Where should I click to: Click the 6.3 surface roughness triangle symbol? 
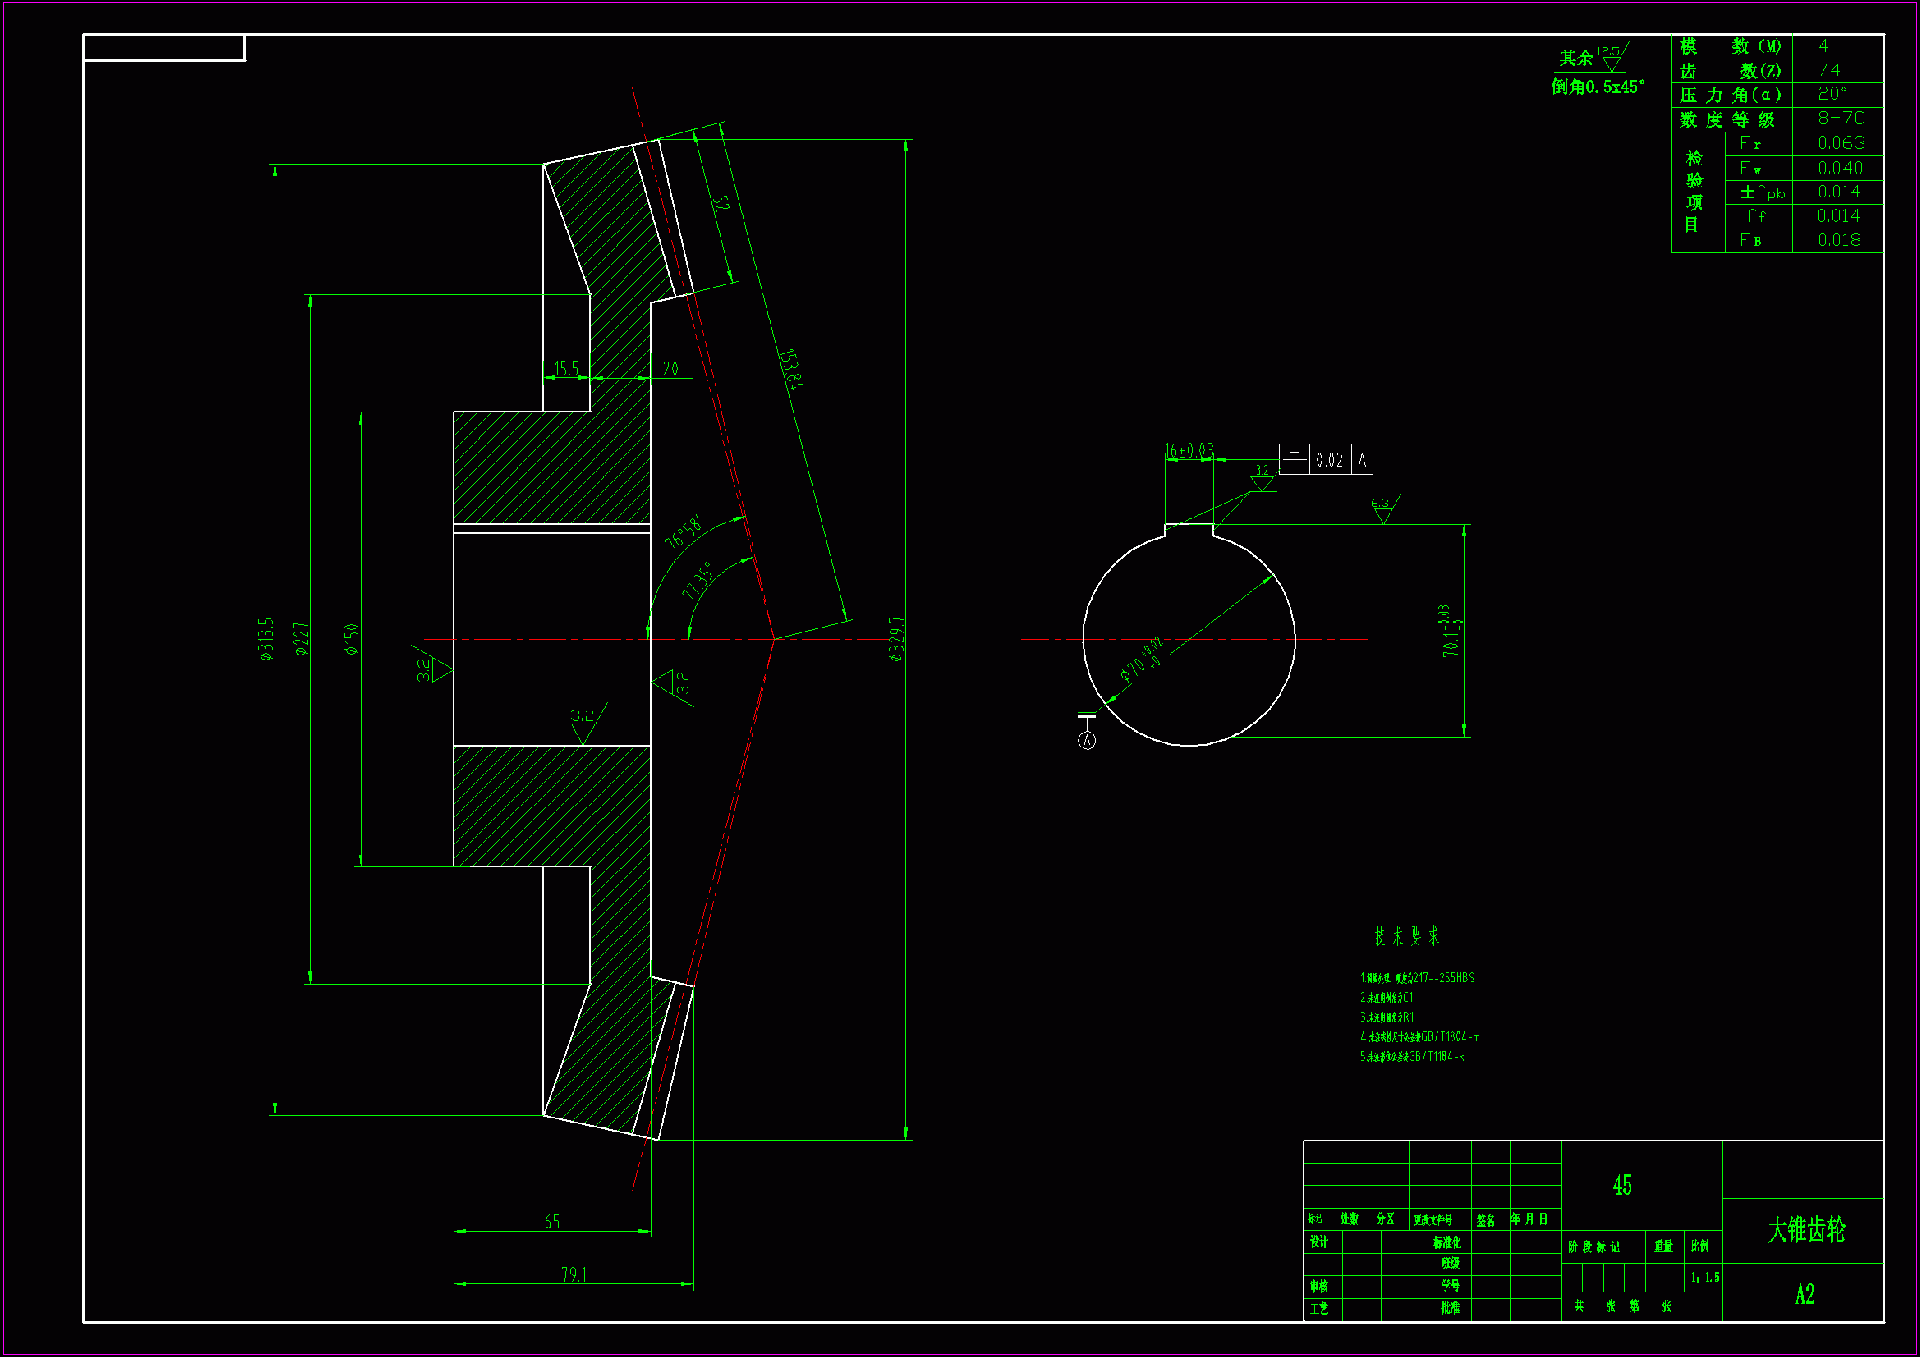(1384, 510)
